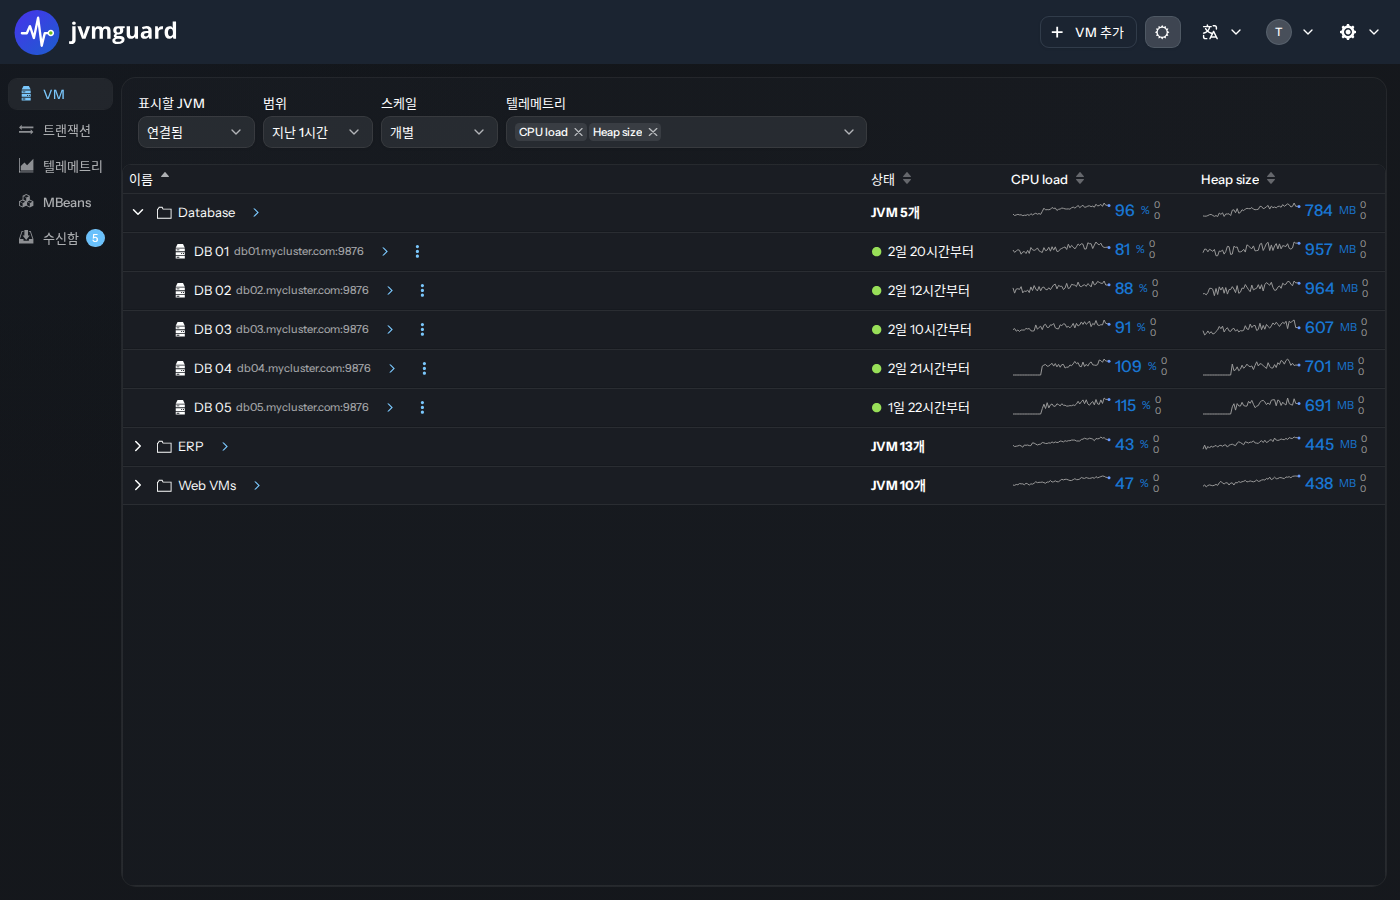Open DB 04 details arrow

[392, 369]
